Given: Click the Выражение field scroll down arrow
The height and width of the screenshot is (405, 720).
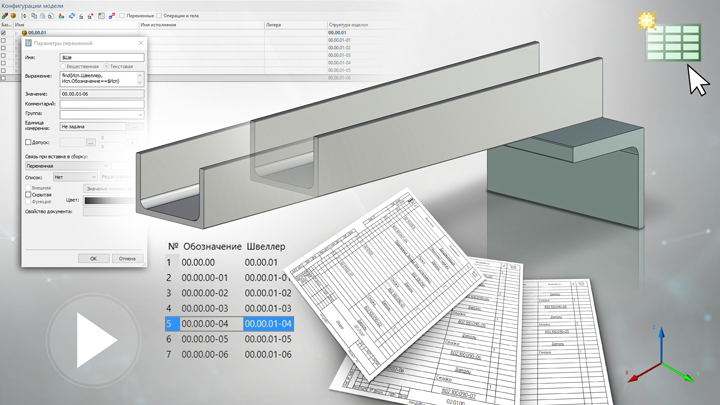Looking at the screenshot, I should pyautogui.click(x=140, y=82).
